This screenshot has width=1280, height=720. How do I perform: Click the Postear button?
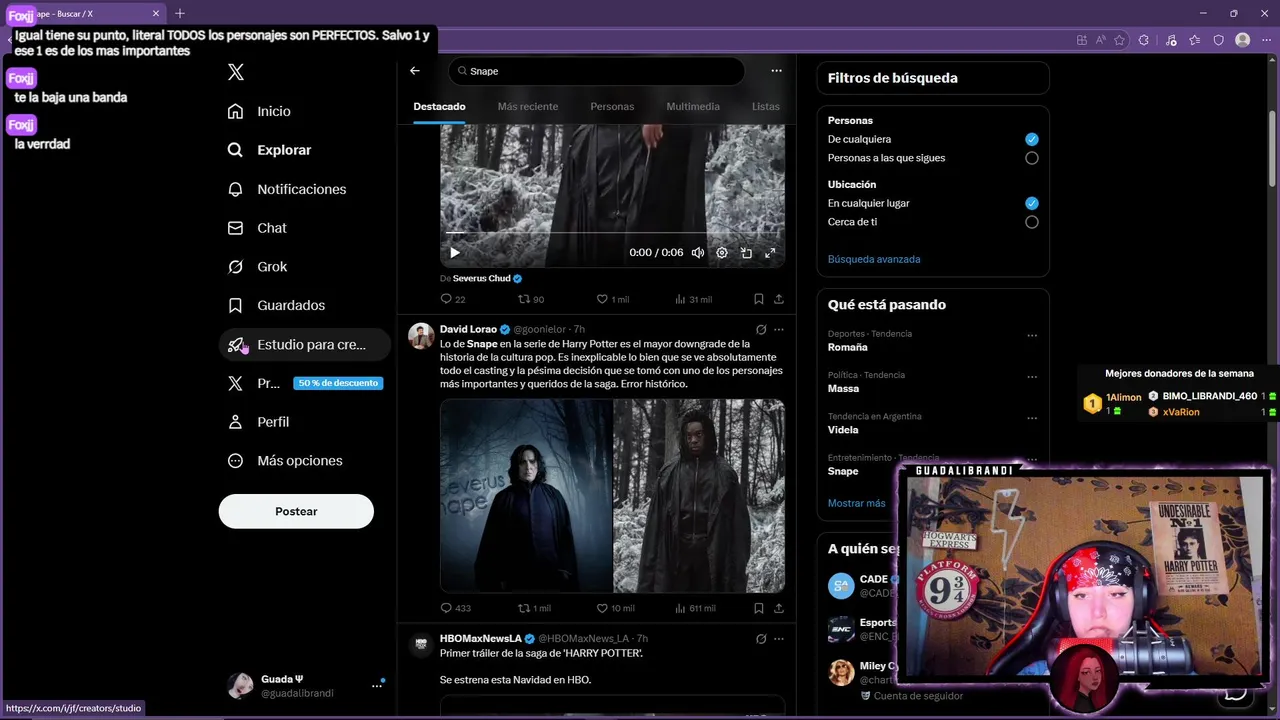tap(296, 511)
